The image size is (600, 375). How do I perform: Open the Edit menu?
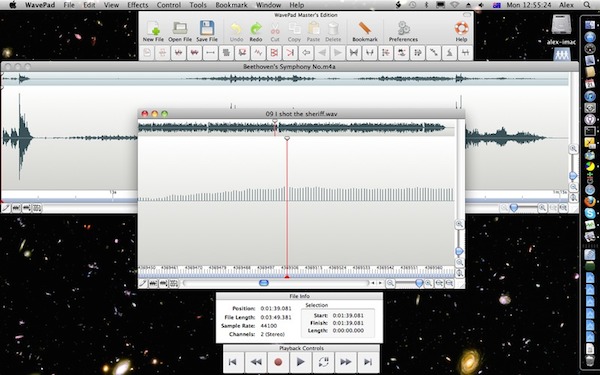pos(89,5)
